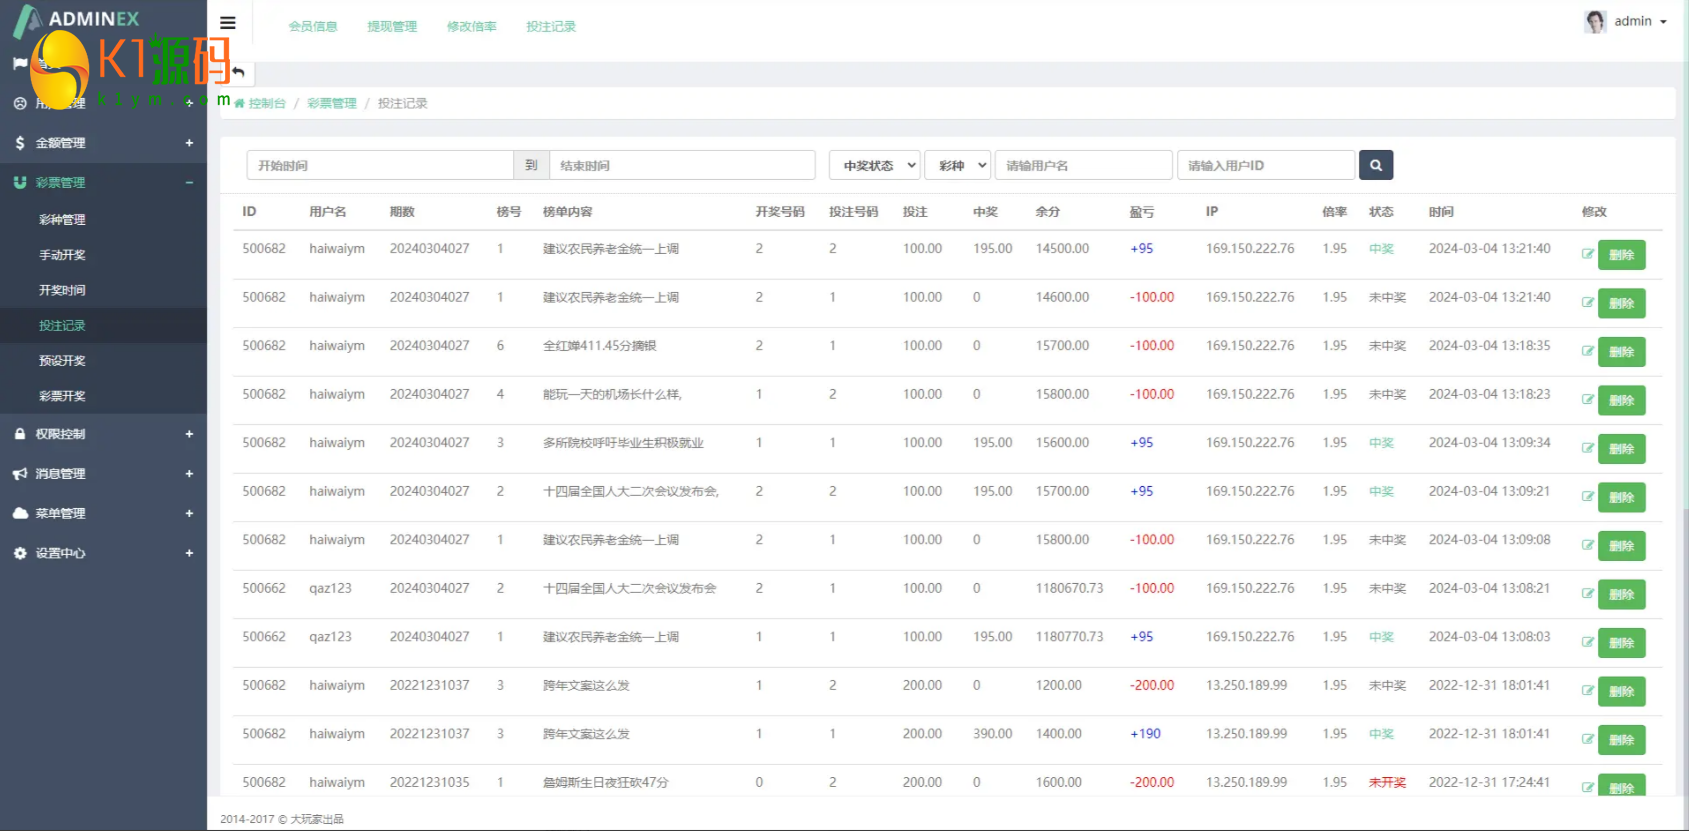
Task: Open the admin user avatar
Action: click(1595, 21)
